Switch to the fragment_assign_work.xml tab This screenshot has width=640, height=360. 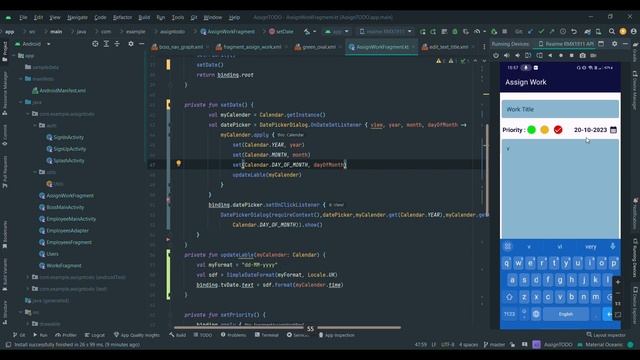click(249, 47)
